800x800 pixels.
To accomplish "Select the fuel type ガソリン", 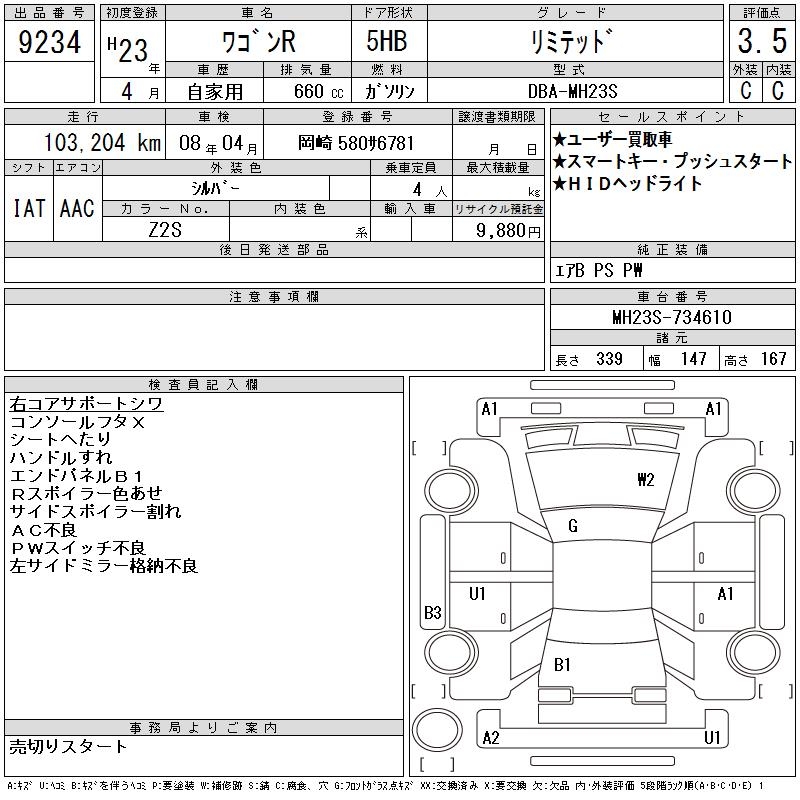I will click(390, 92).
